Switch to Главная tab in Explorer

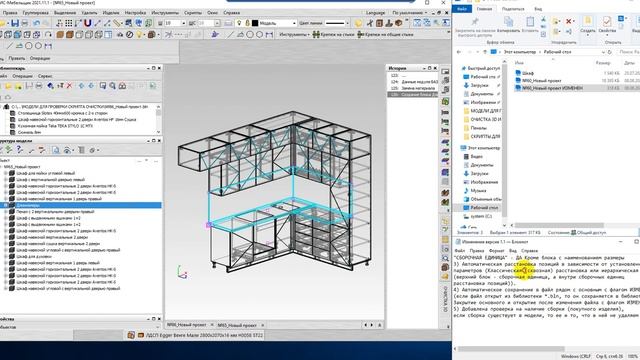tap(484, 9)
